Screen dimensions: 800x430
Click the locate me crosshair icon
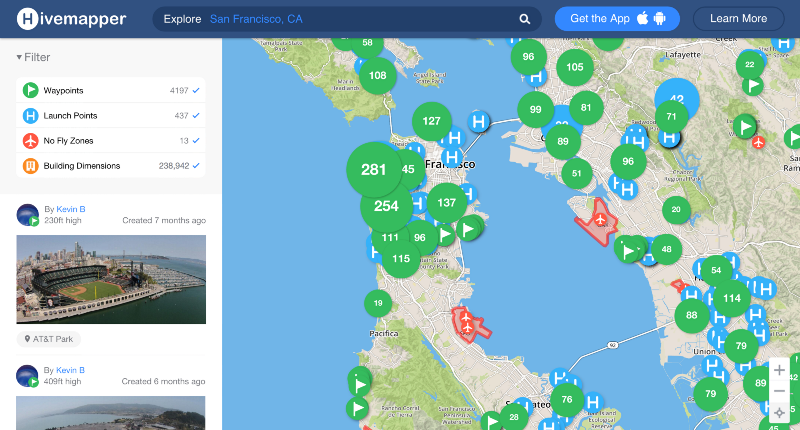779,412
